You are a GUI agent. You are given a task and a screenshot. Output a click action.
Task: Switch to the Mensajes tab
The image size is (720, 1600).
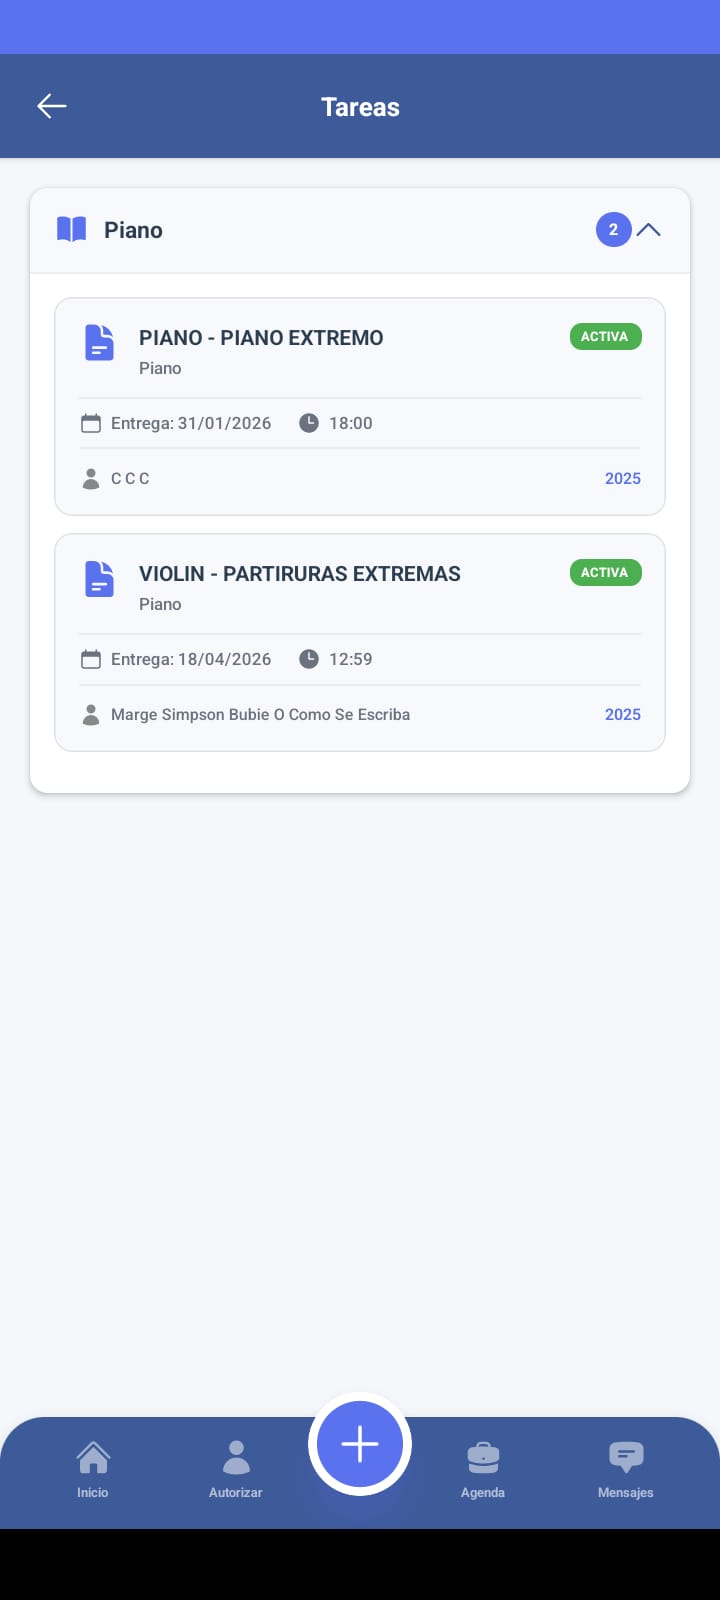(x=626, y=1469)
